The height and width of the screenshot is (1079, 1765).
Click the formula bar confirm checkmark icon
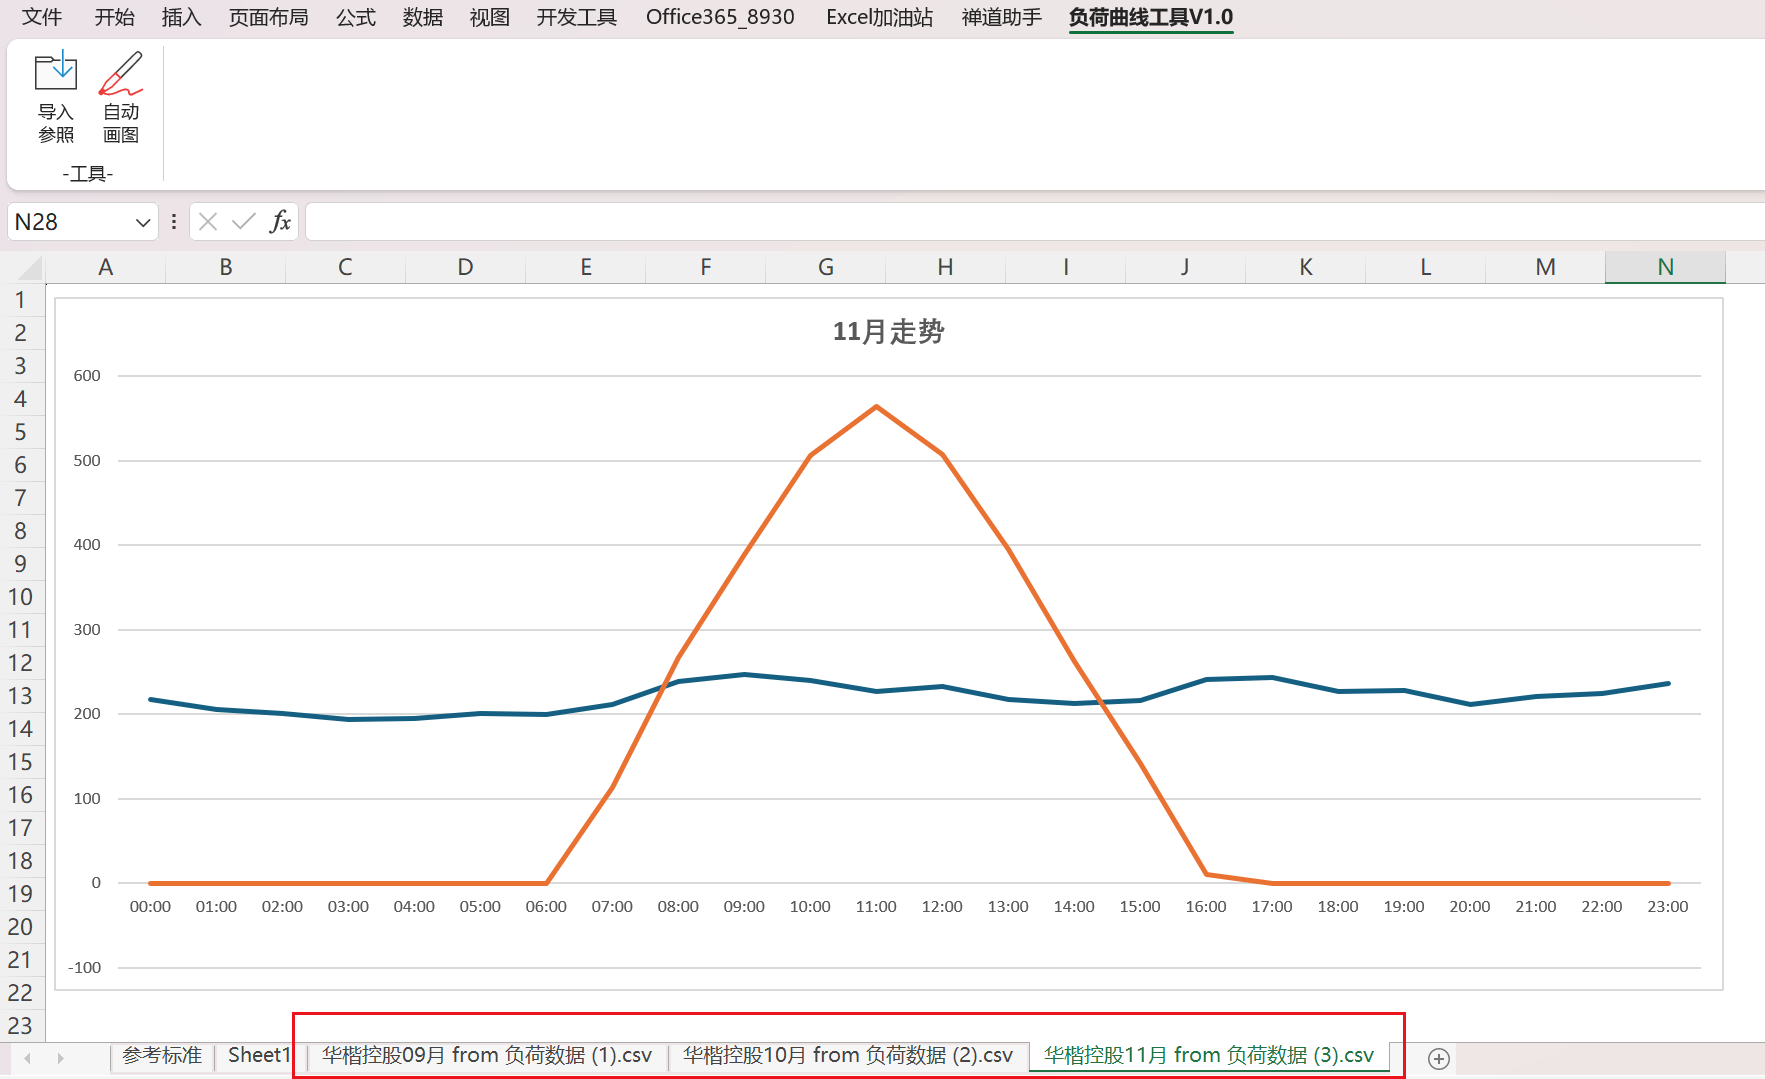point(243,222)
